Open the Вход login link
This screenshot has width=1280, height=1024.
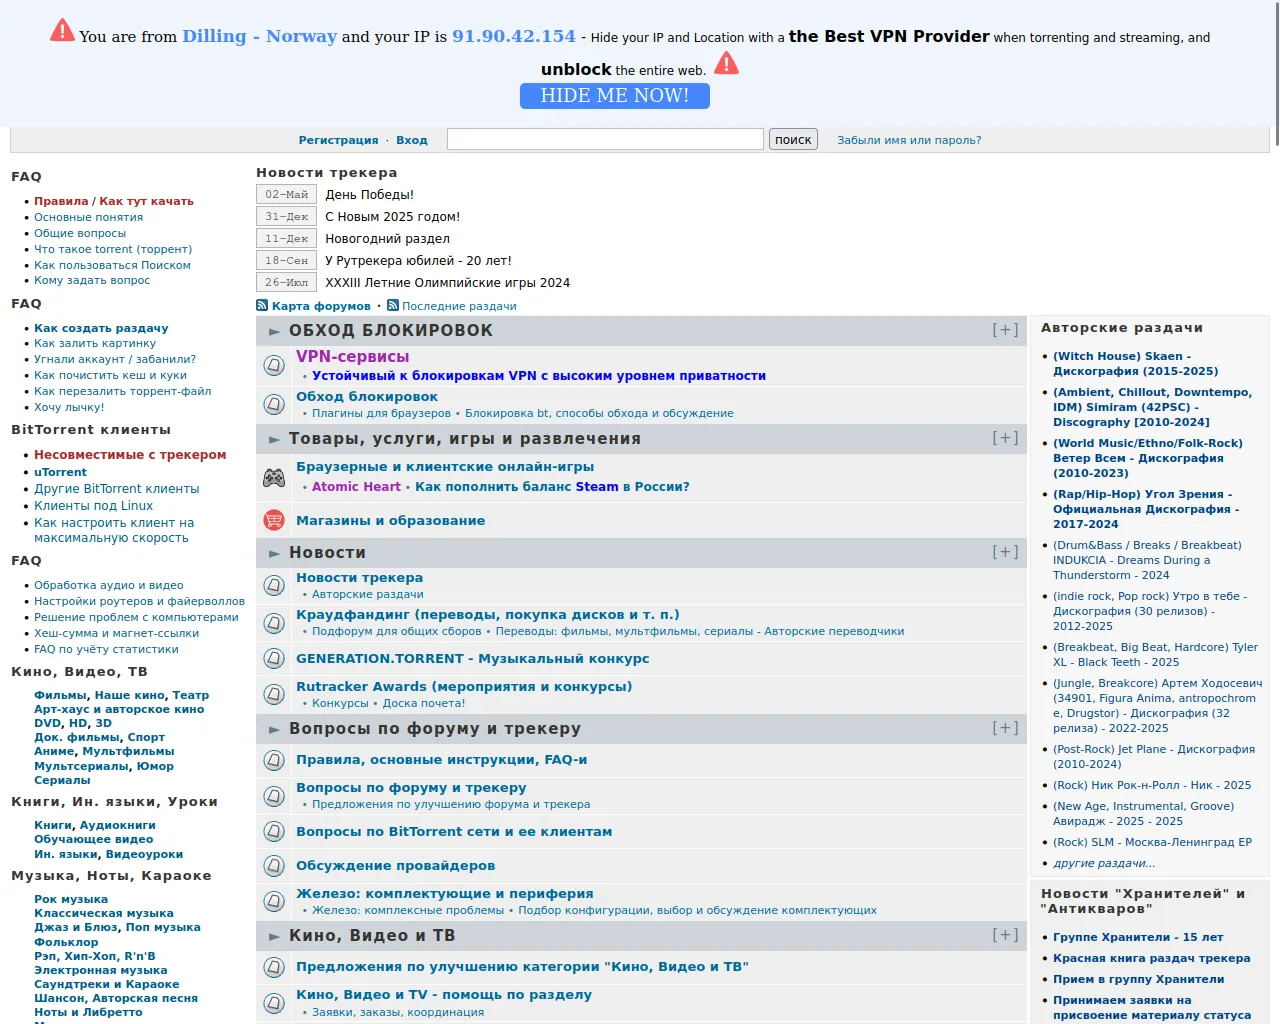412,140
